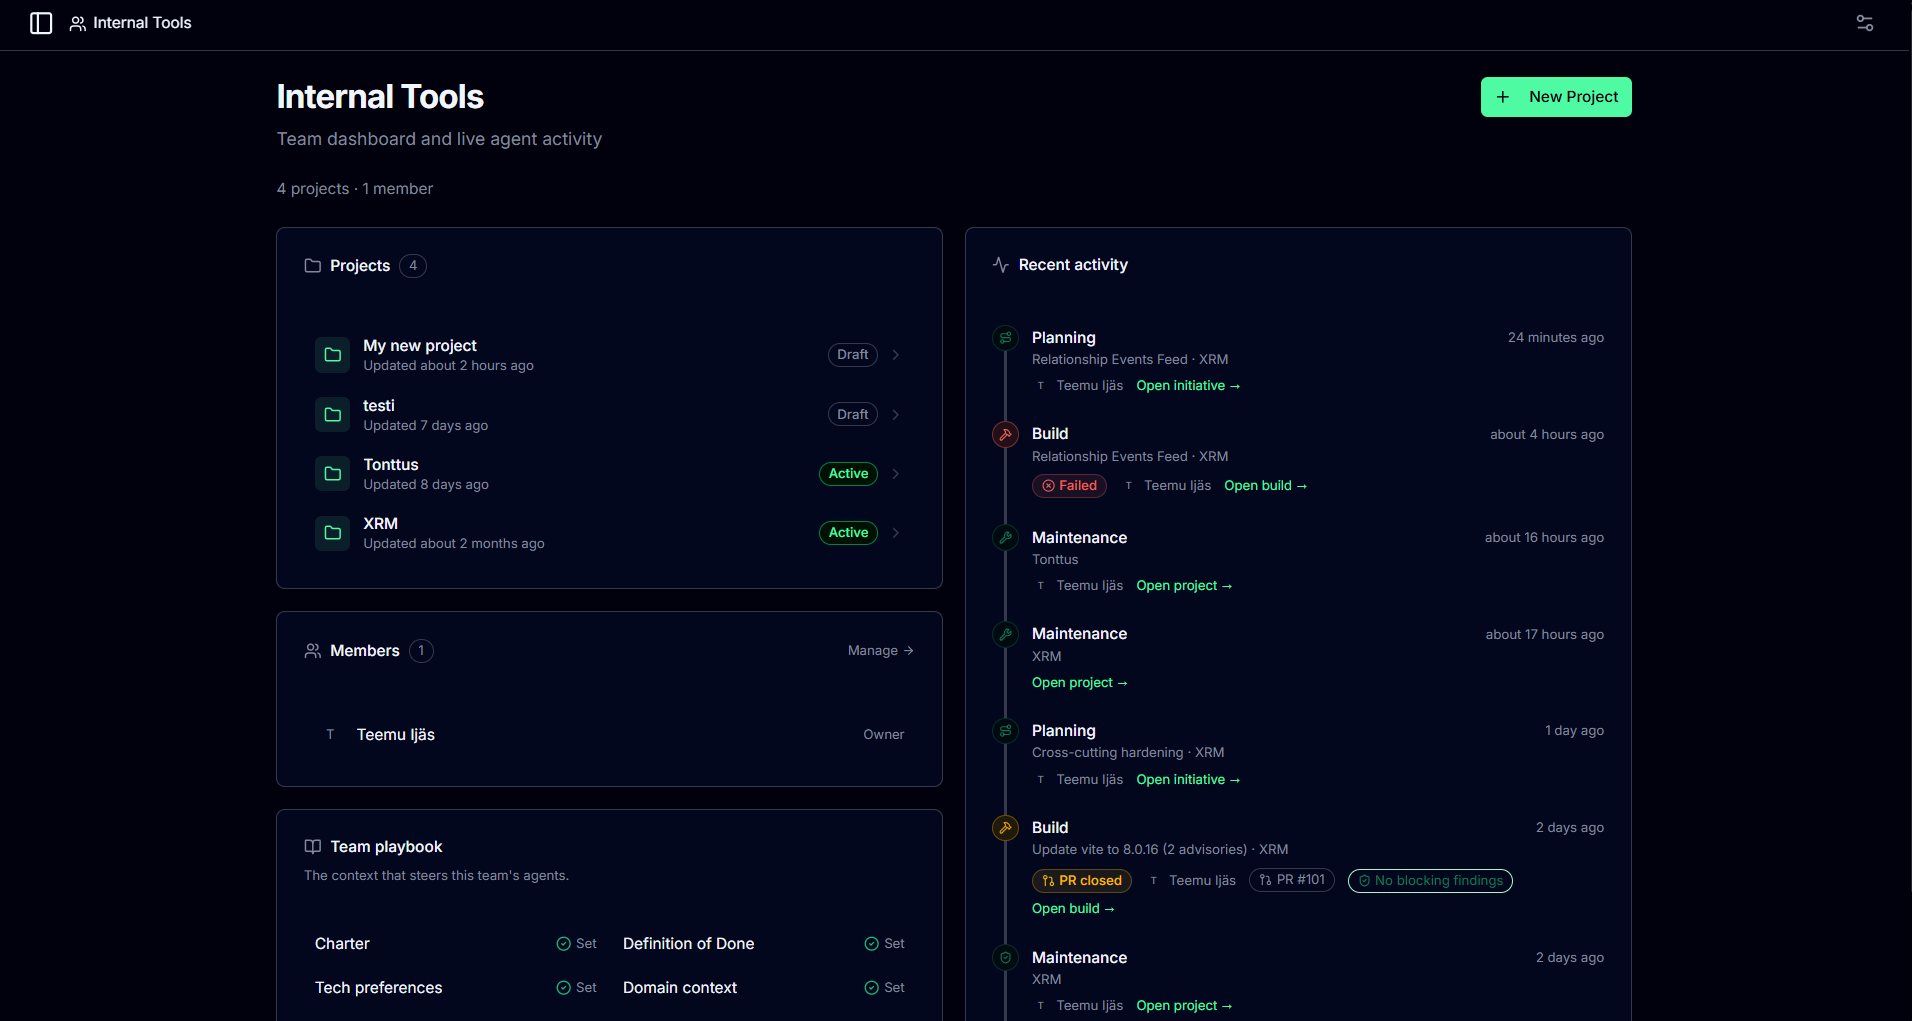Click the testi folder icon
This screenshot has height=1021, width=1912.
tap(333, 414)
